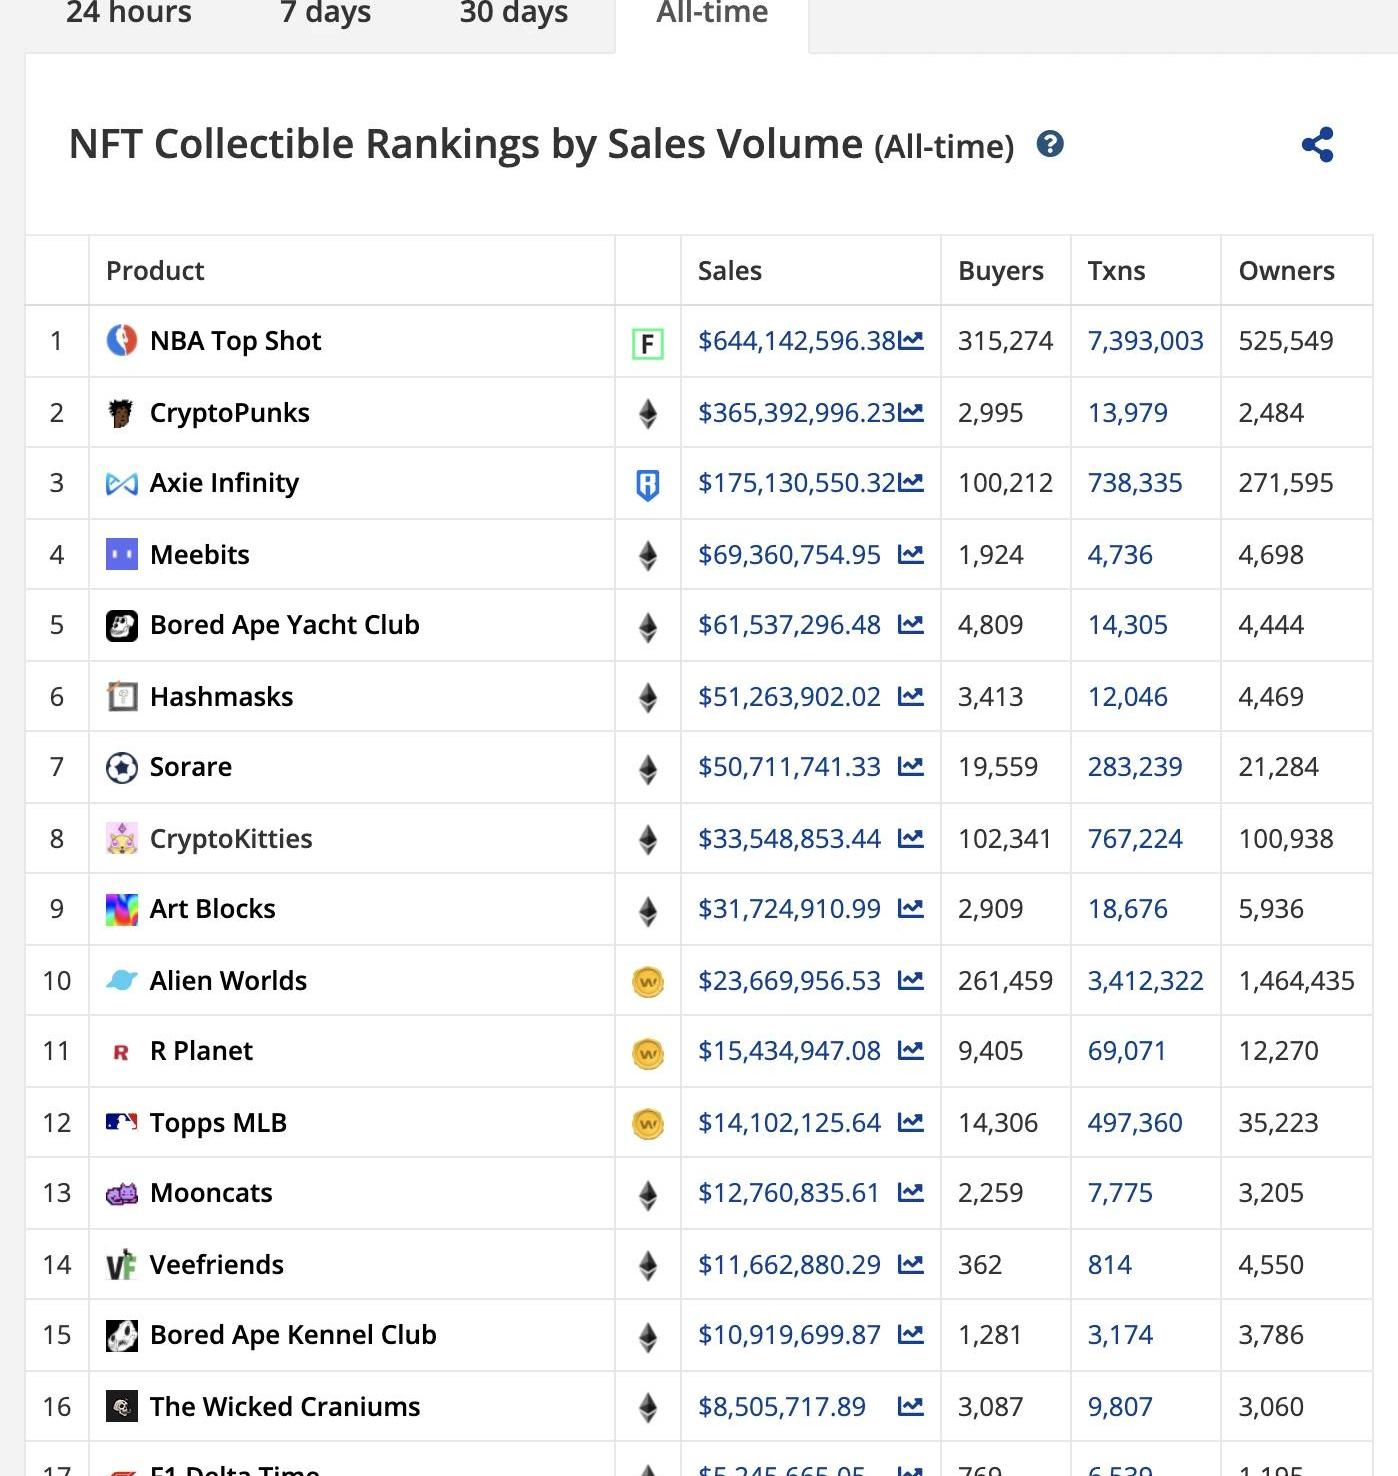
Task: Click the Product column header
Action: (x=155, y=271)
